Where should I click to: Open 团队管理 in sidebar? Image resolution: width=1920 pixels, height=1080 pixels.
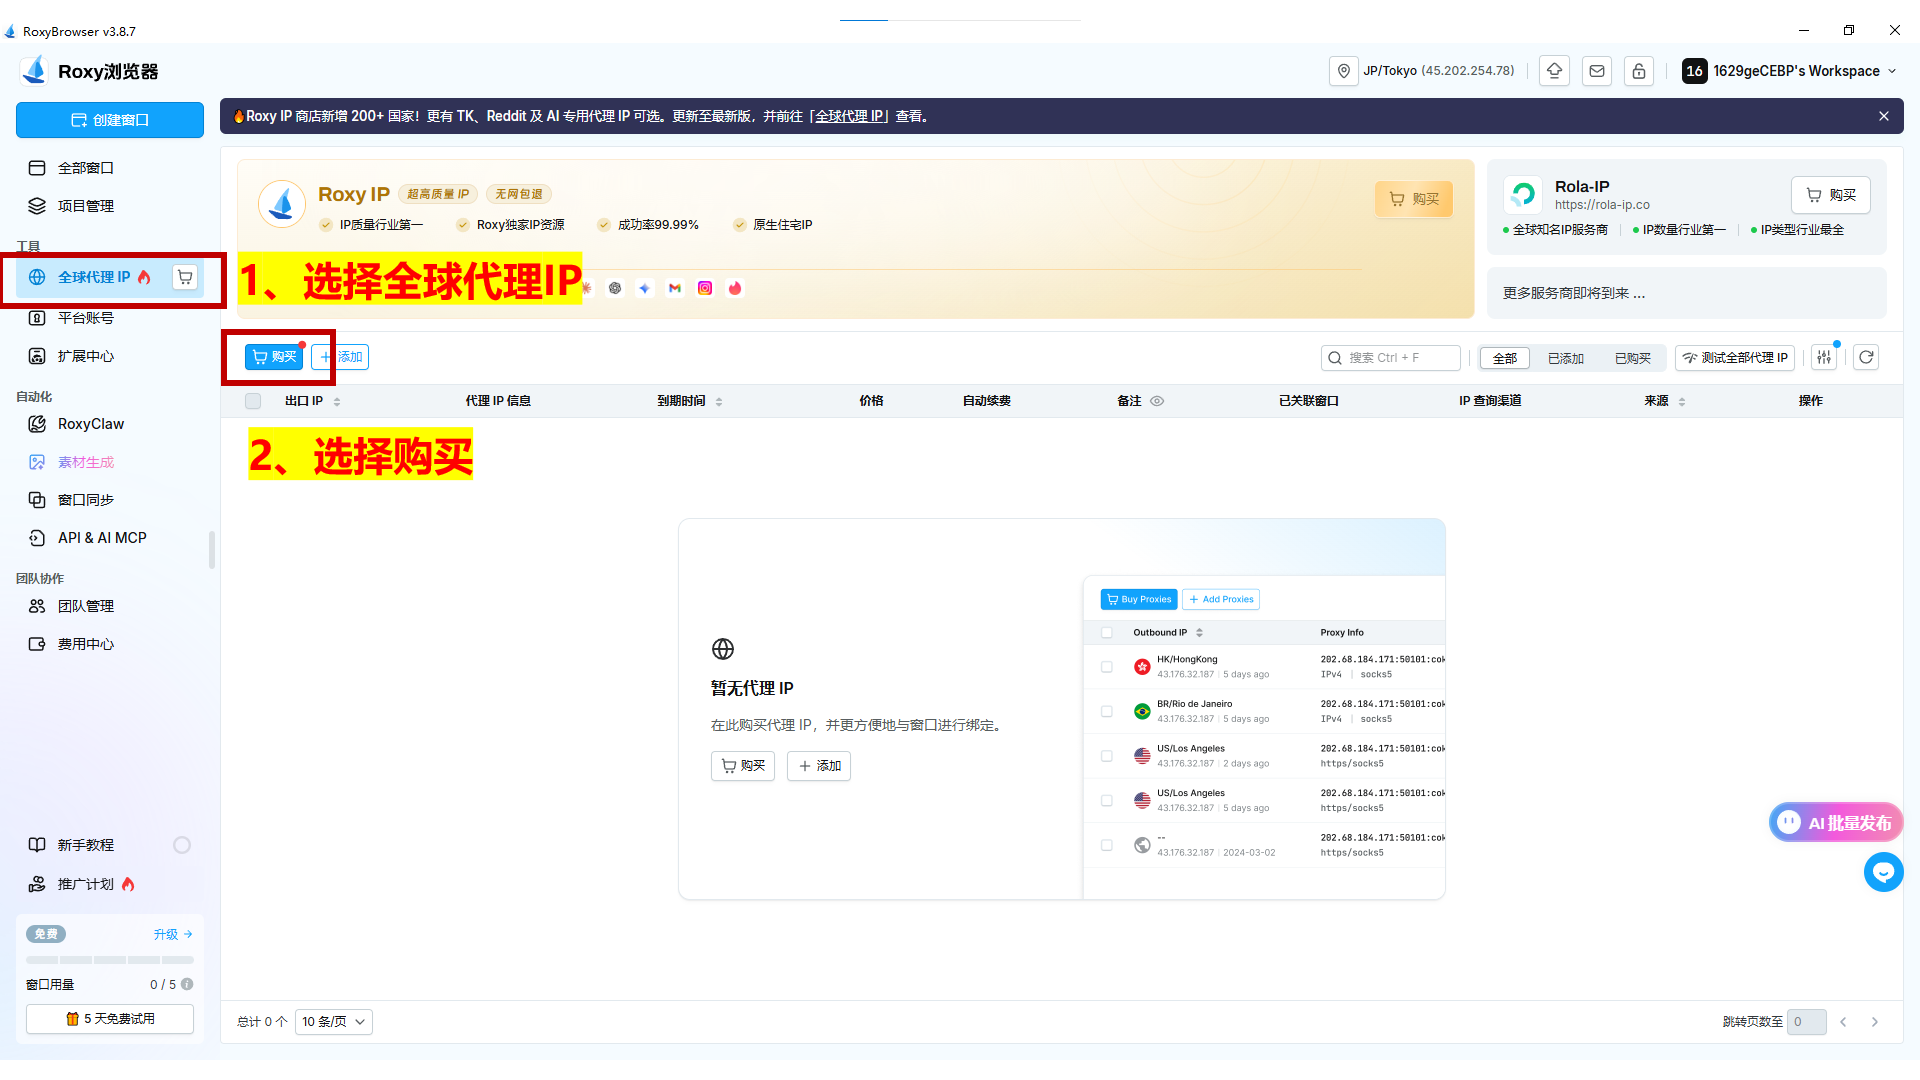pyautogui.click(x=110, y=606)
